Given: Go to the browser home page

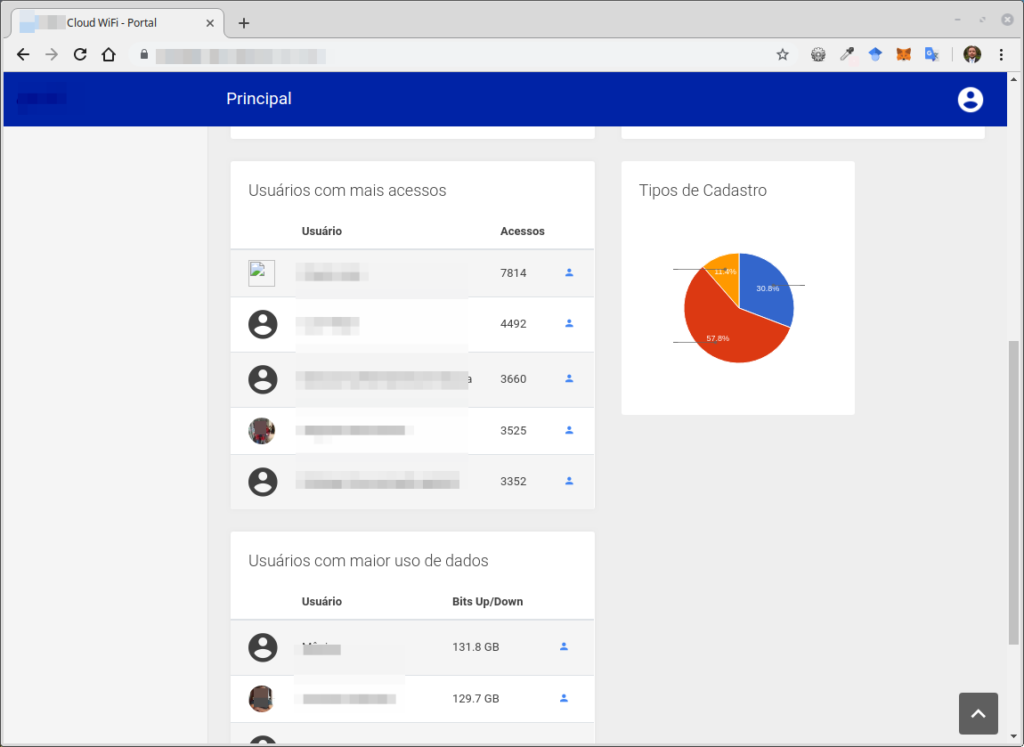Looking at the screenshot, I should 109,55.
